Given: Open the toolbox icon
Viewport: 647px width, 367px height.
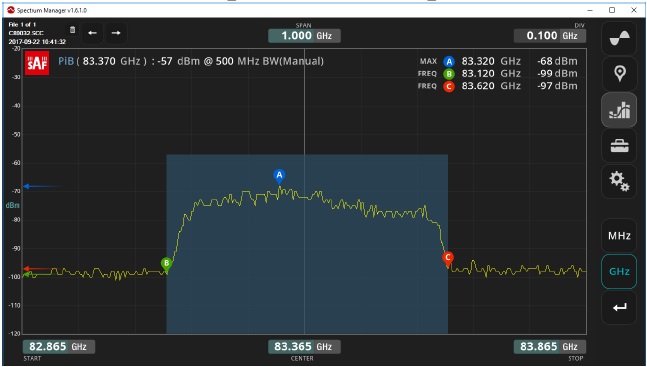Looking at the screenshot, I should (x=619, y=146).
